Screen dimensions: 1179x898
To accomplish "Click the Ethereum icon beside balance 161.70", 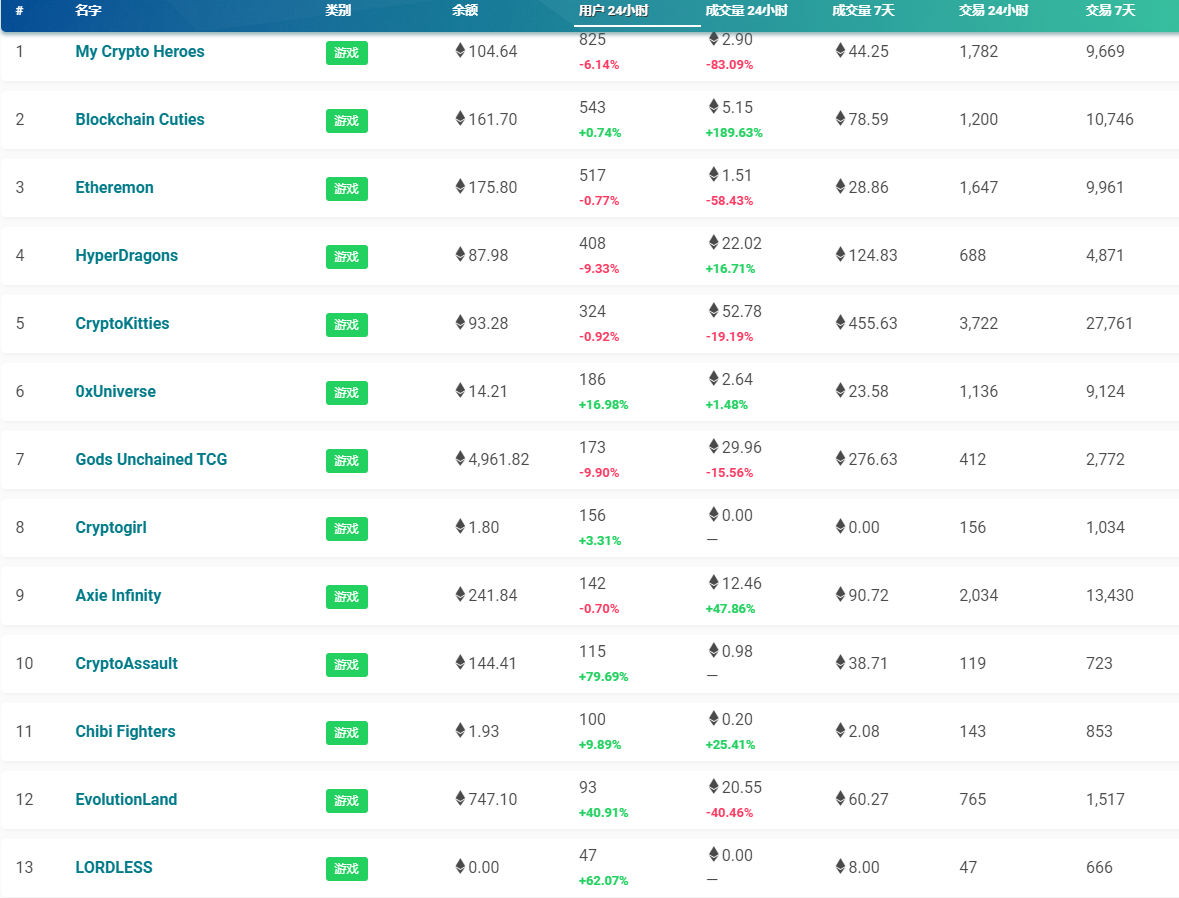I will pos(460,118).
